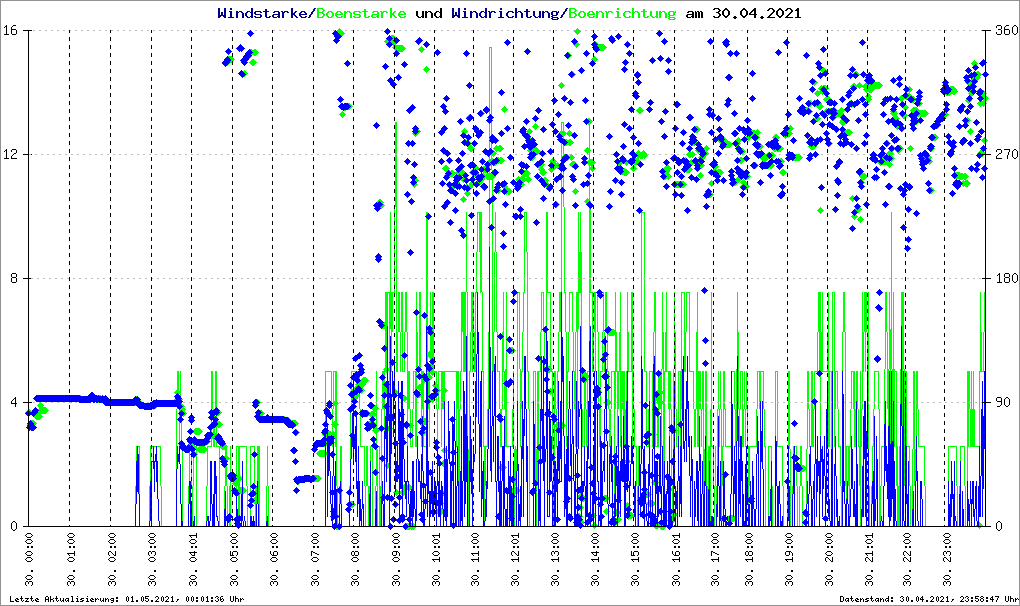This screenshot has height=606, width=1020.
Task: Click the time label '30. 23:00'
Action: point(946,559)
